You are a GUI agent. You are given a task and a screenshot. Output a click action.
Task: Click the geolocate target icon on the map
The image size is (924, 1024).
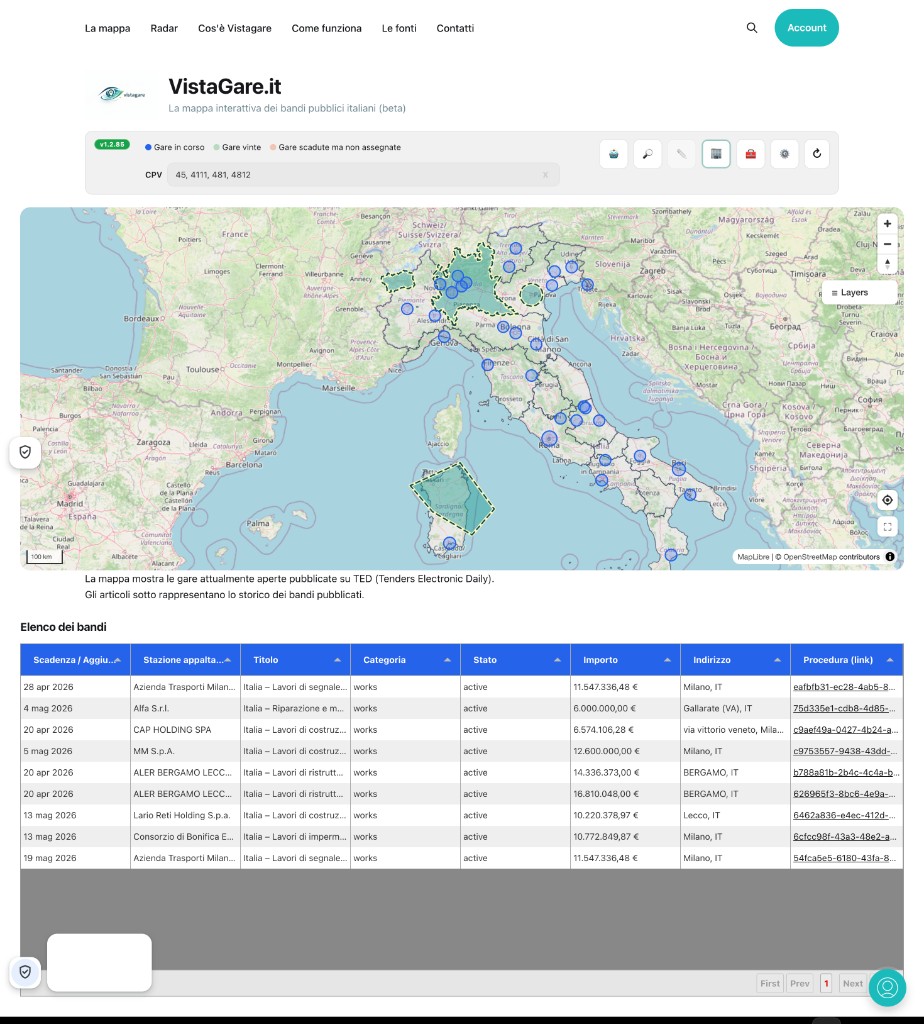887,500
